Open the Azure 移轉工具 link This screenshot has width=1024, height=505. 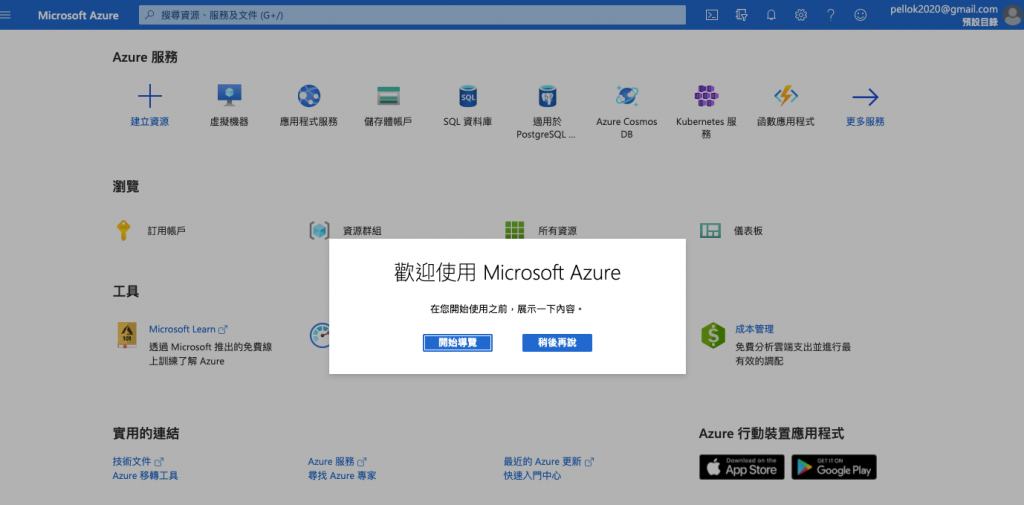(145, 476)
